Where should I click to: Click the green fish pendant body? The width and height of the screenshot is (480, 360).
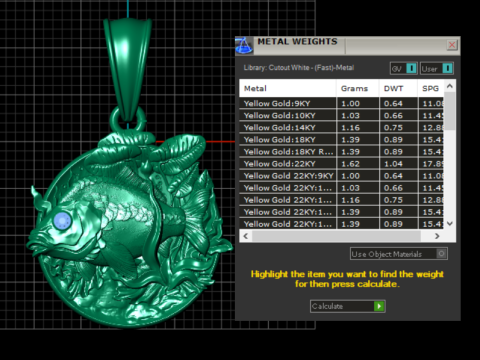point(130,230)
